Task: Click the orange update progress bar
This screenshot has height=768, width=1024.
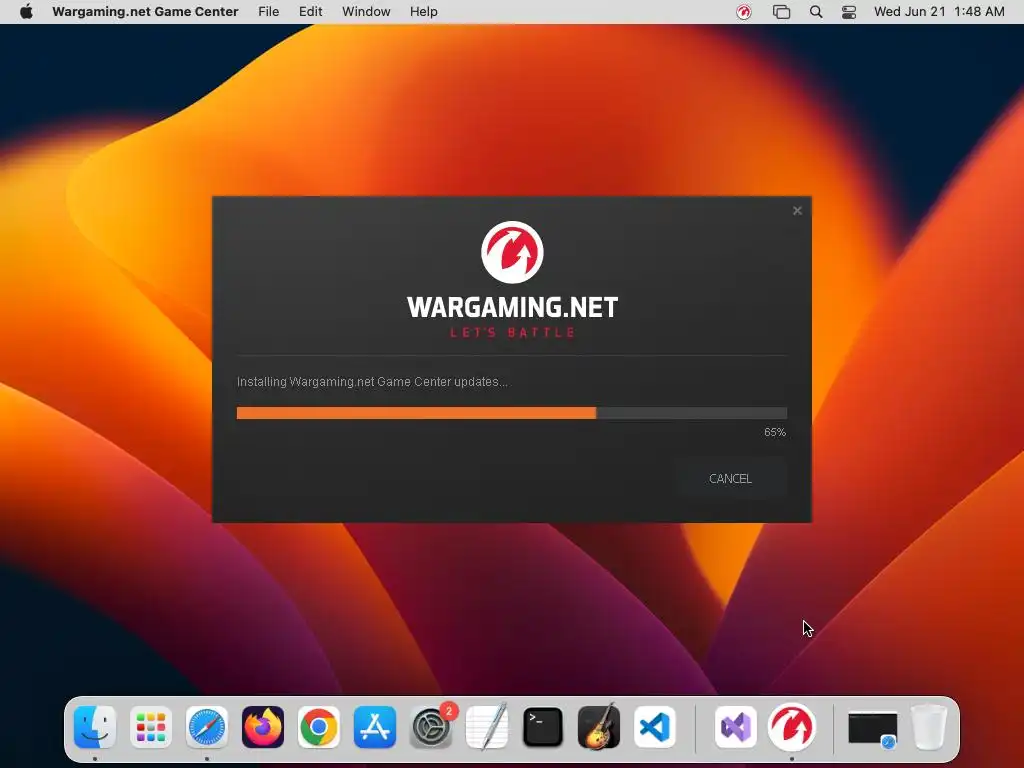Action: (x=511, y=413)
